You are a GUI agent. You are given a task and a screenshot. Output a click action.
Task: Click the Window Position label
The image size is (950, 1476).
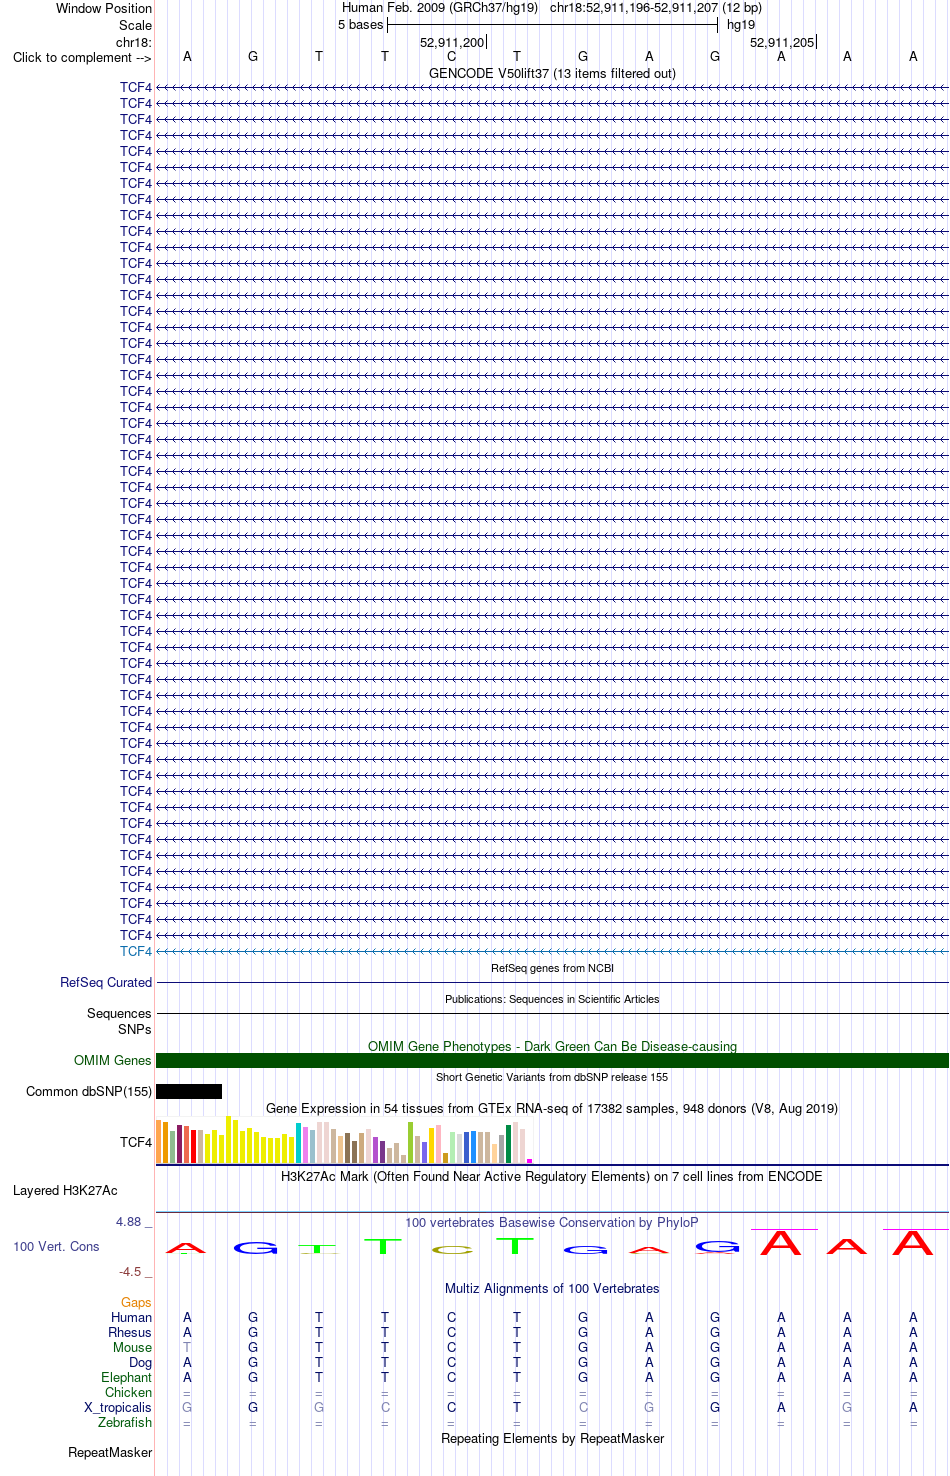104,8
